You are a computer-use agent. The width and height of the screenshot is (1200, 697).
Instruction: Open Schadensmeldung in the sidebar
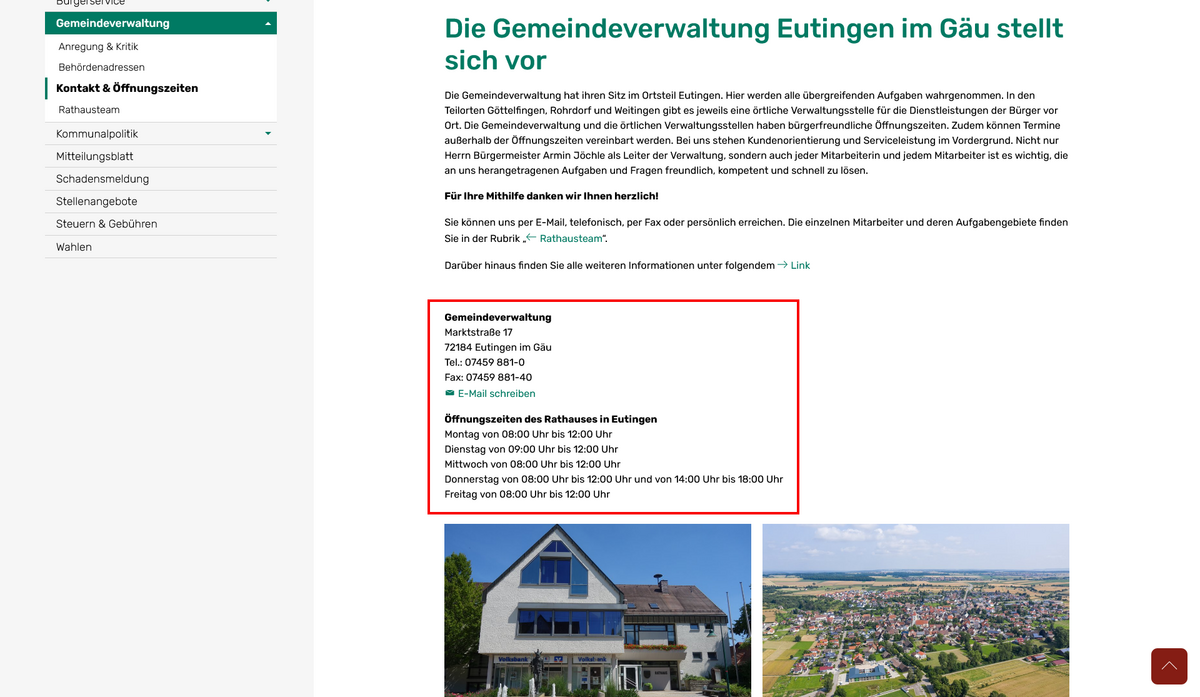(102, 179)
